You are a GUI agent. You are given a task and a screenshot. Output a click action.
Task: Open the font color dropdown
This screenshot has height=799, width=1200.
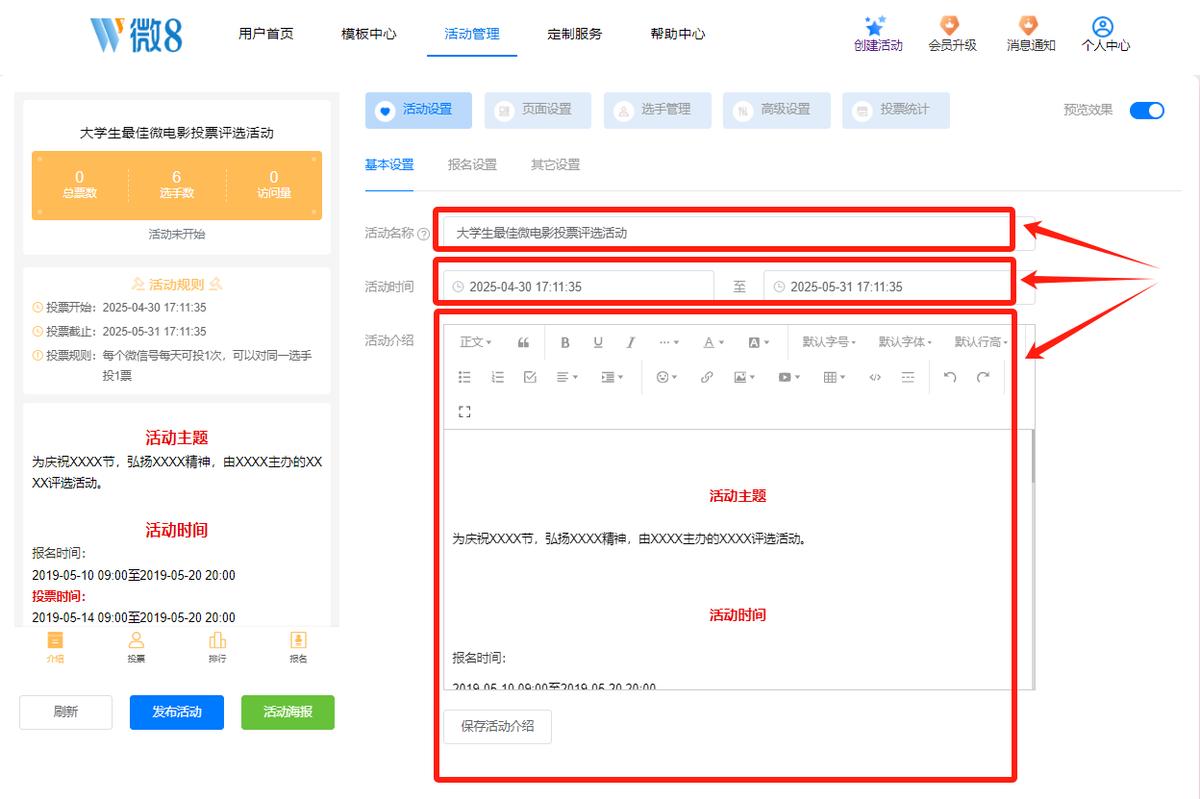tap(713, 342)
